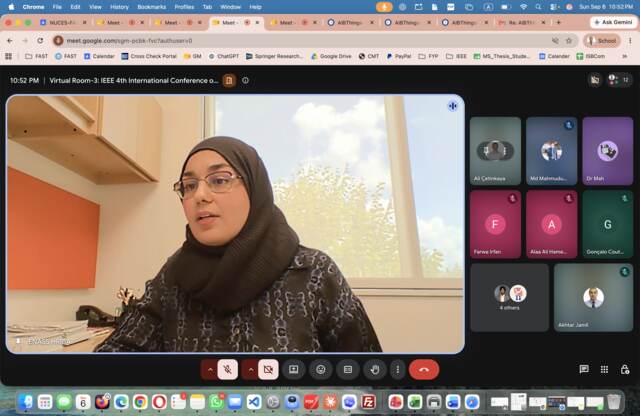Start presenting your screen
This screenshot has width=640, height=416.
[x=293, y=369]
